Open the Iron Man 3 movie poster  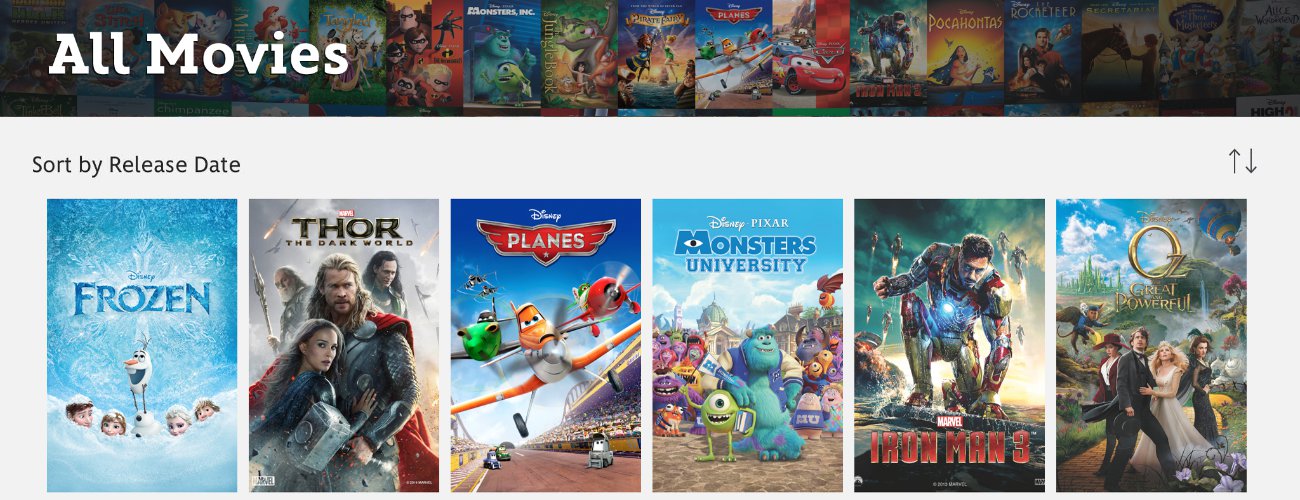coord(950,345)
